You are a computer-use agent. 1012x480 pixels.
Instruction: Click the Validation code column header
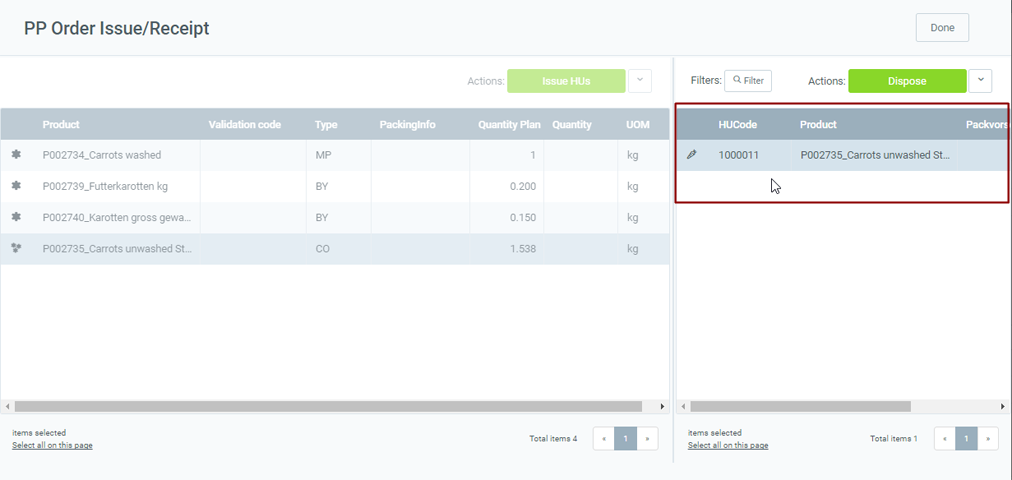245,125
